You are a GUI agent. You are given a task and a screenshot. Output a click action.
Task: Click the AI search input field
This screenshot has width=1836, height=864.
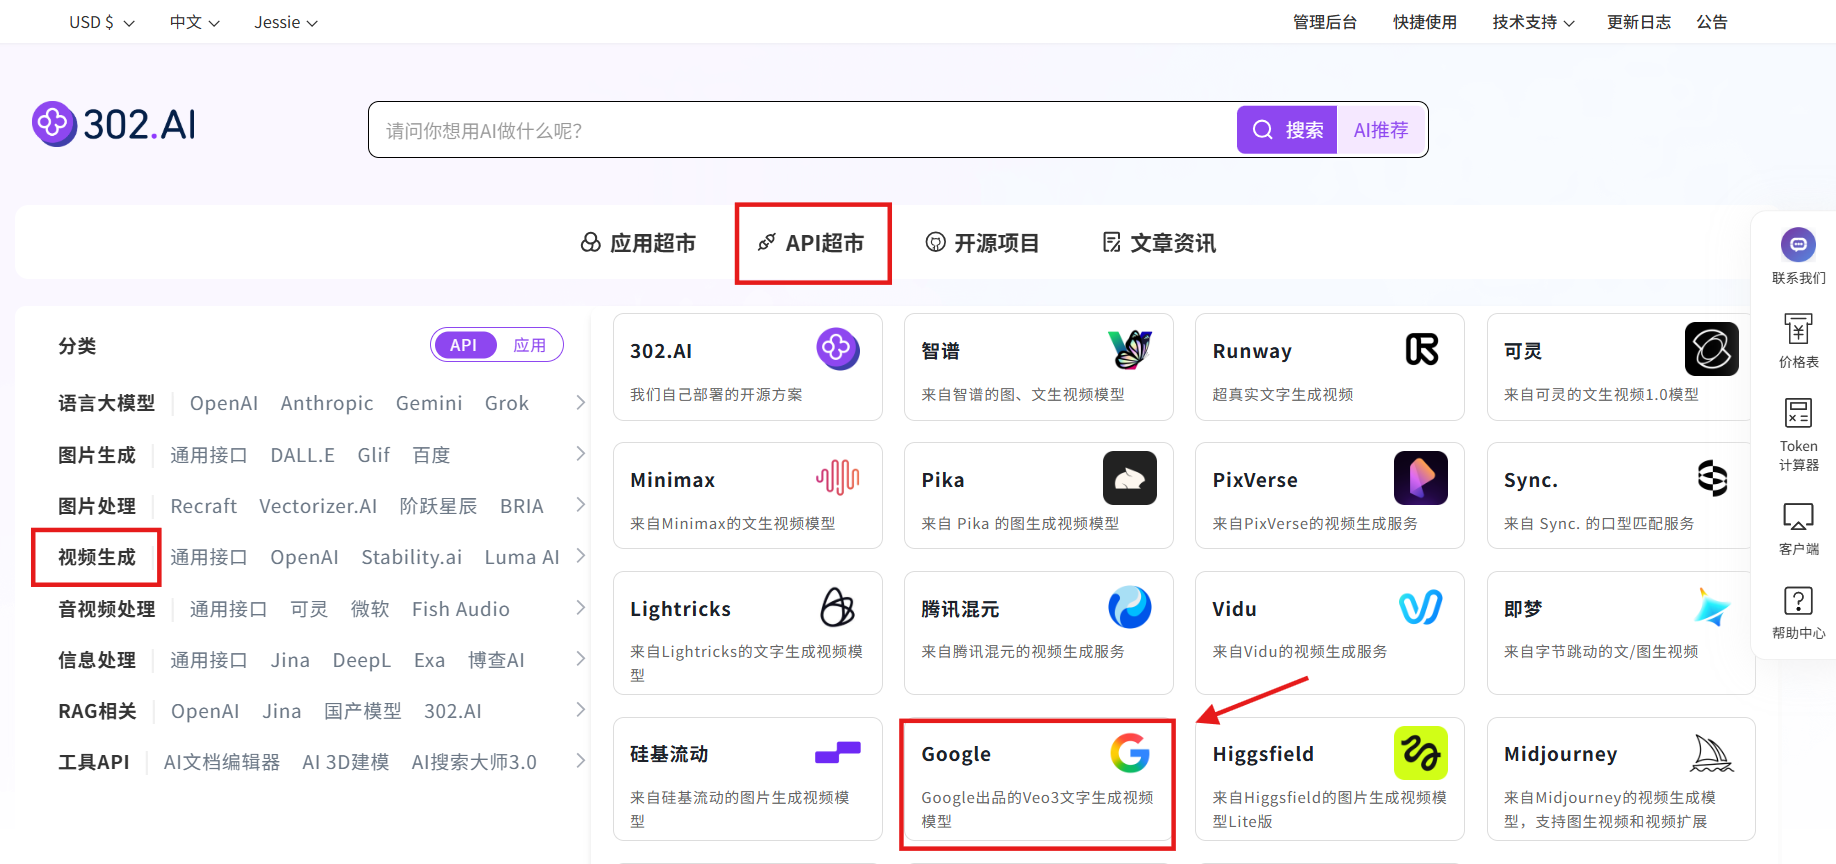(800, 130)
